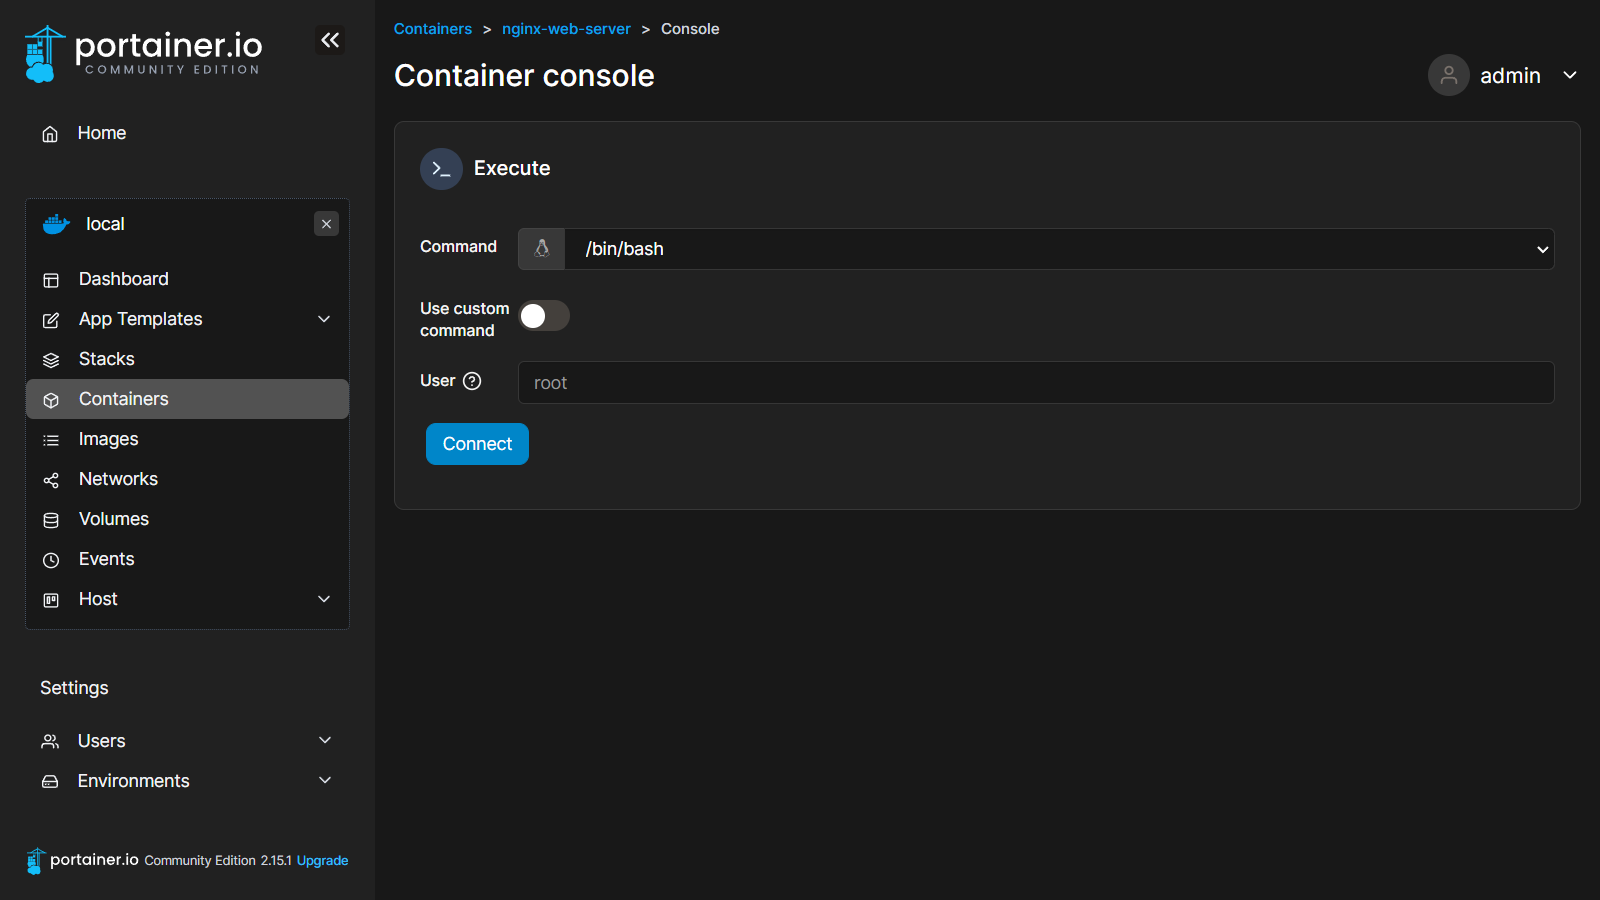Close the local environment with X icon

click(x=326, y=224)
